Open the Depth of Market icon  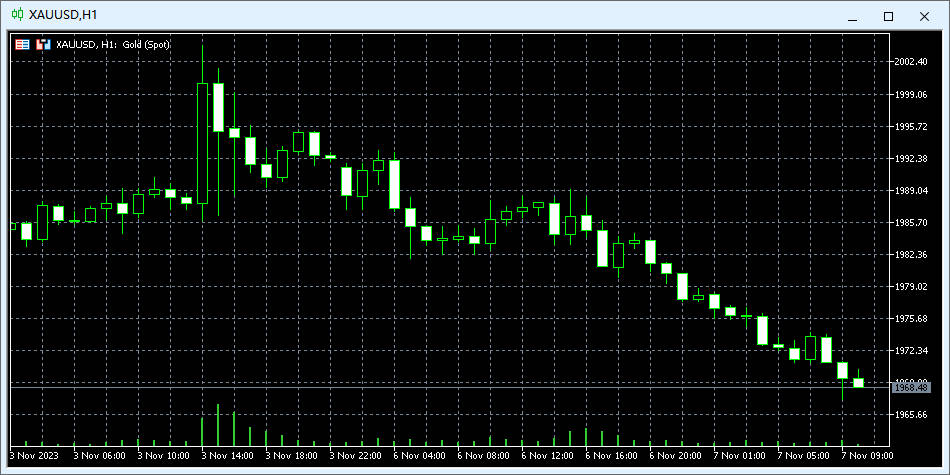coord(42,44)
